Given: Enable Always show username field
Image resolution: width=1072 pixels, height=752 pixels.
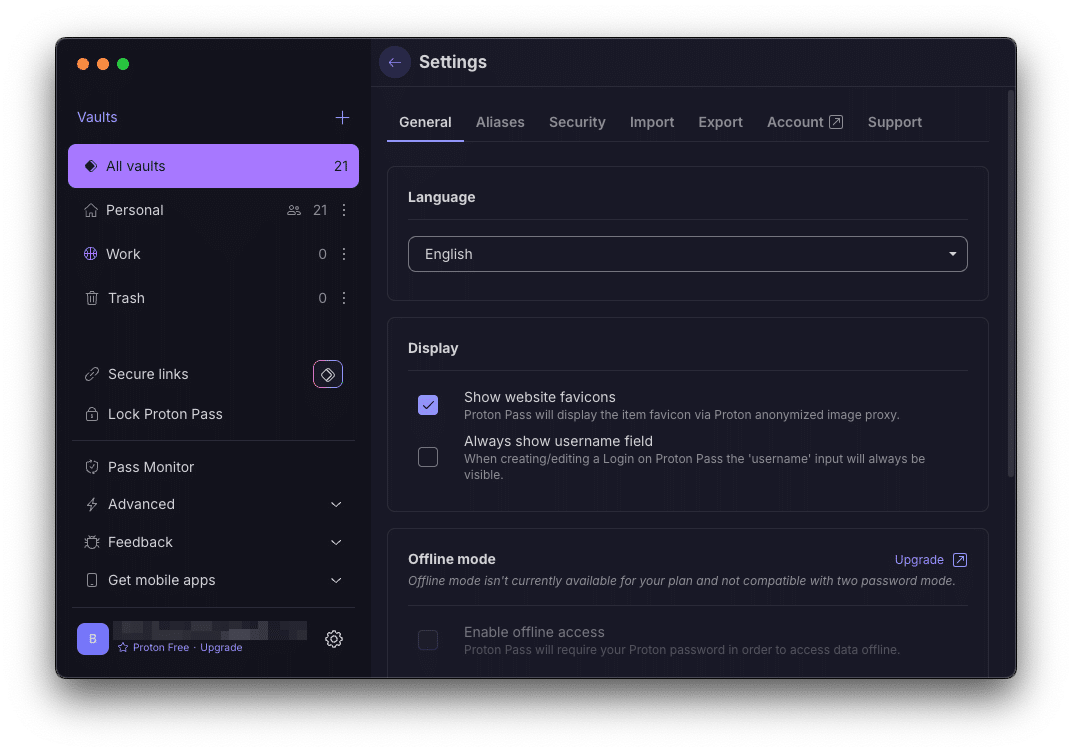Looking at the screenshot, I should (x=428, y=457).
